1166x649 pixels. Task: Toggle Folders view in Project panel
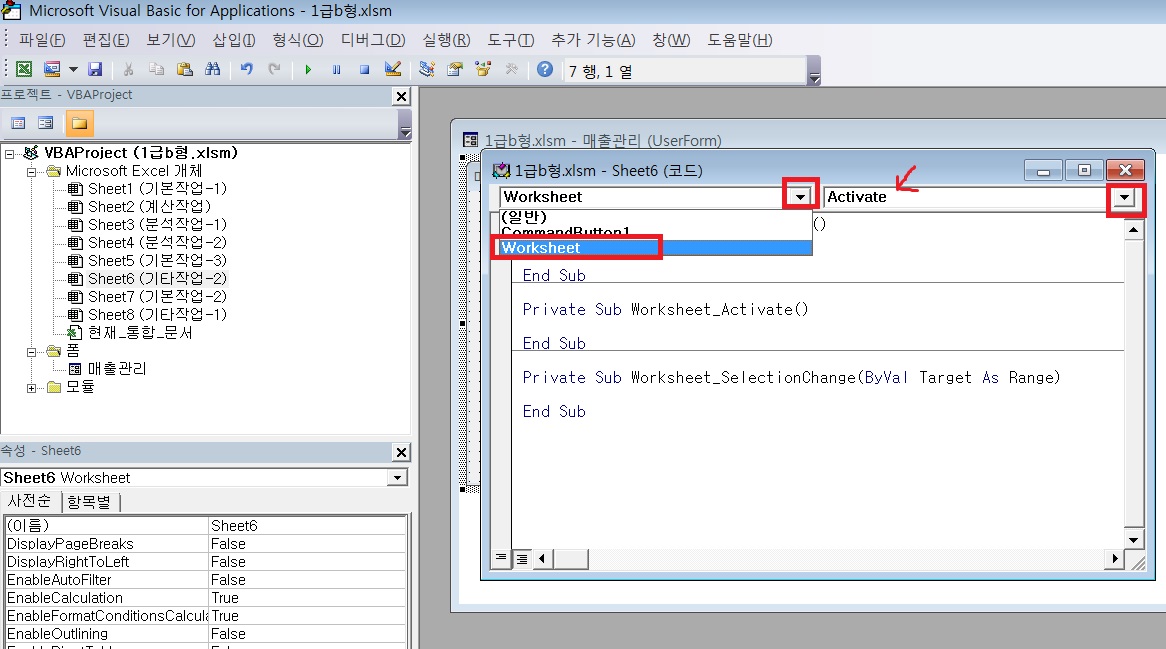click(x=78, y=123)
